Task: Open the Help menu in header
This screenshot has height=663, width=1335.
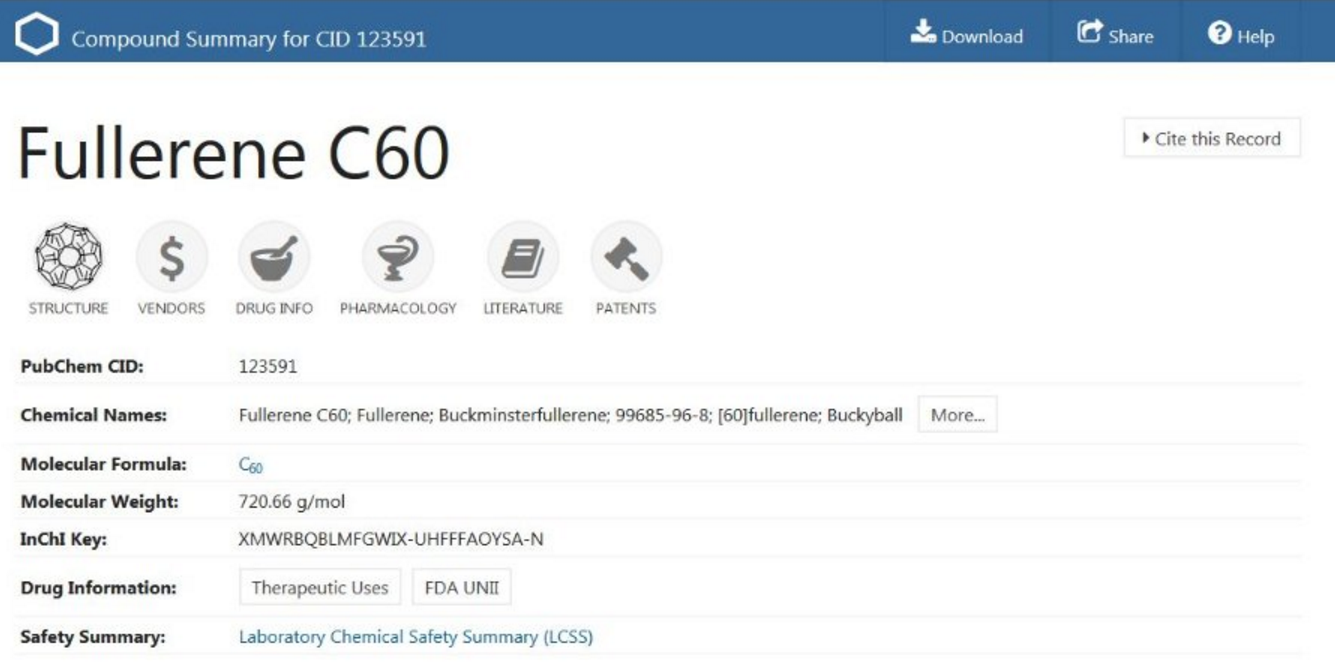Action: [1241, 34]
